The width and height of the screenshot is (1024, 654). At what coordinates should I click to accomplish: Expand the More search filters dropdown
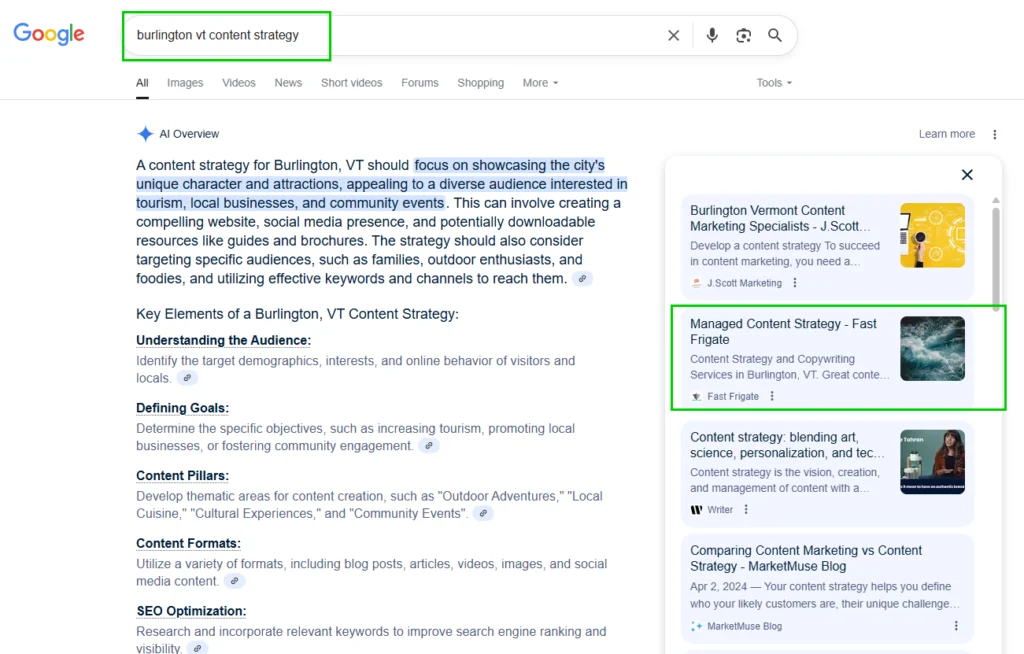click(540, 83)
